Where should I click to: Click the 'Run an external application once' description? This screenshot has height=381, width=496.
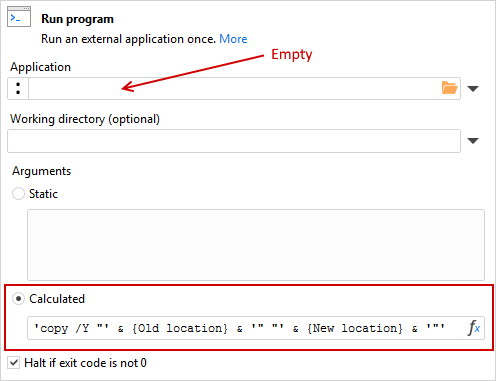(x=128, y=39)
